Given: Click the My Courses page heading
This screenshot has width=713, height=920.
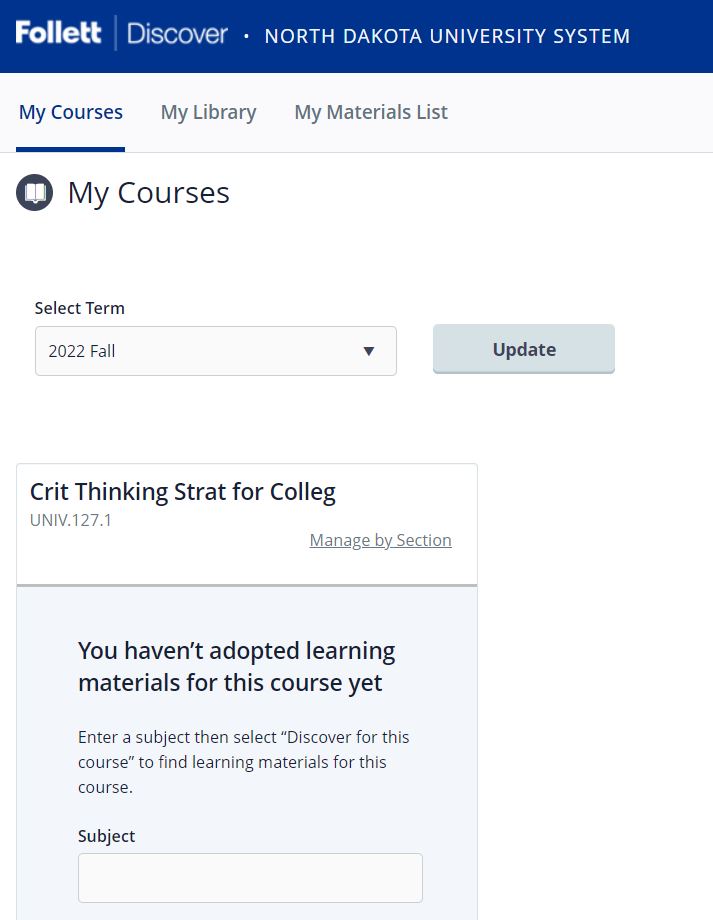Looking at the screenshot, I should pyautogui.click(x=148, y=193).
